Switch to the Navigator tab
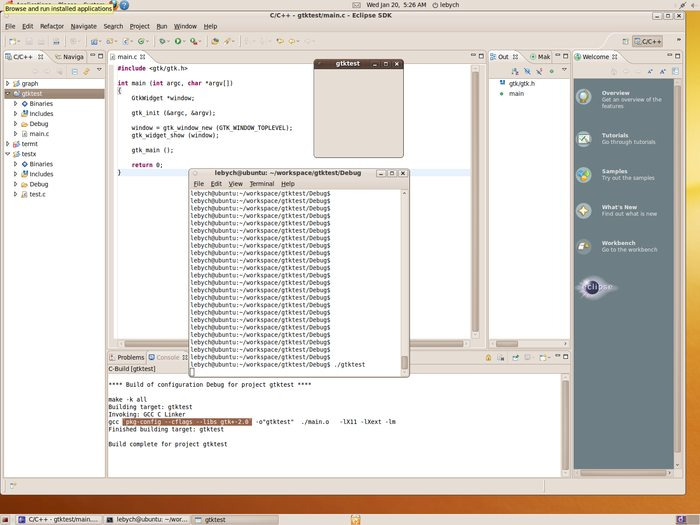 click(x=69, y=57)
